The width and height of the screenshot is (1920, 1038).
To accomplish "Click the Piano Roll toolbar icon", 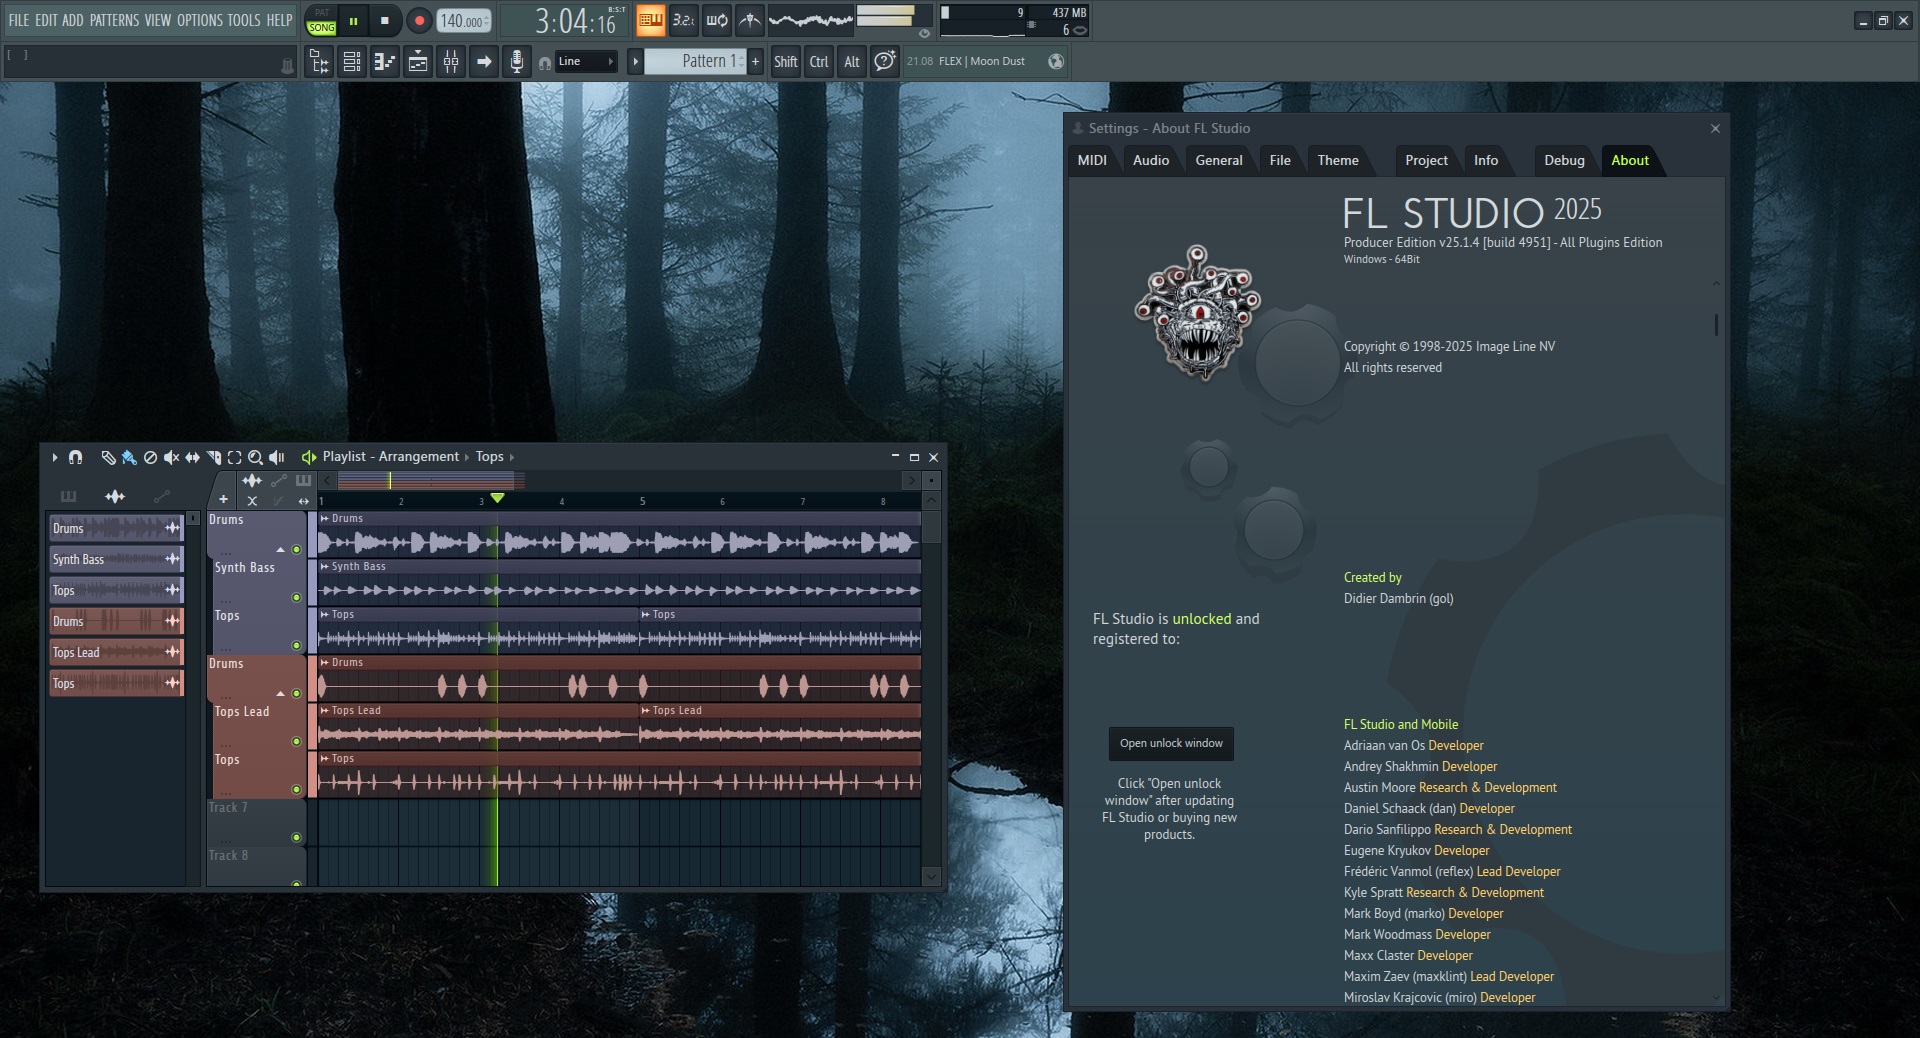I will (x=385, y=62).
